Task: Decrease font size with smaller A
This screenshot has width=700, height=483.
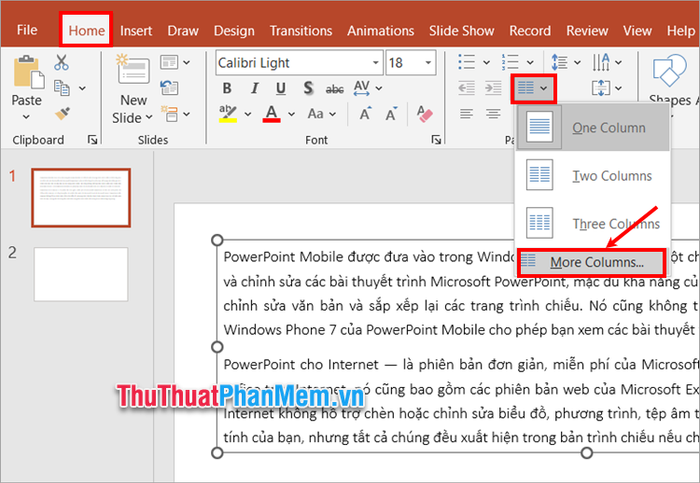Action: tap(392, 114)
